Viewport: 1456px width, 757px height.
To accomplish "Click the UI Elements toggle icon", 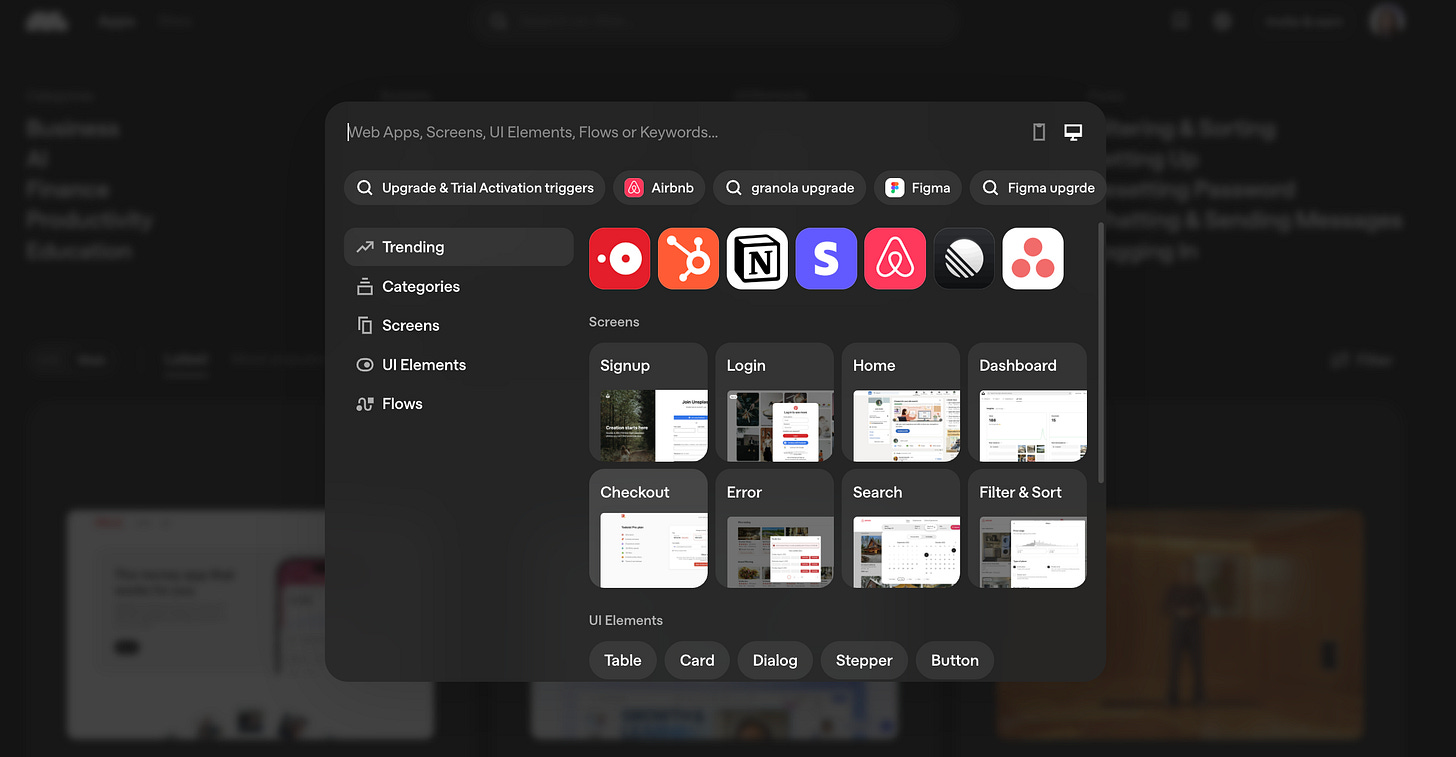I will click(365, 365).
